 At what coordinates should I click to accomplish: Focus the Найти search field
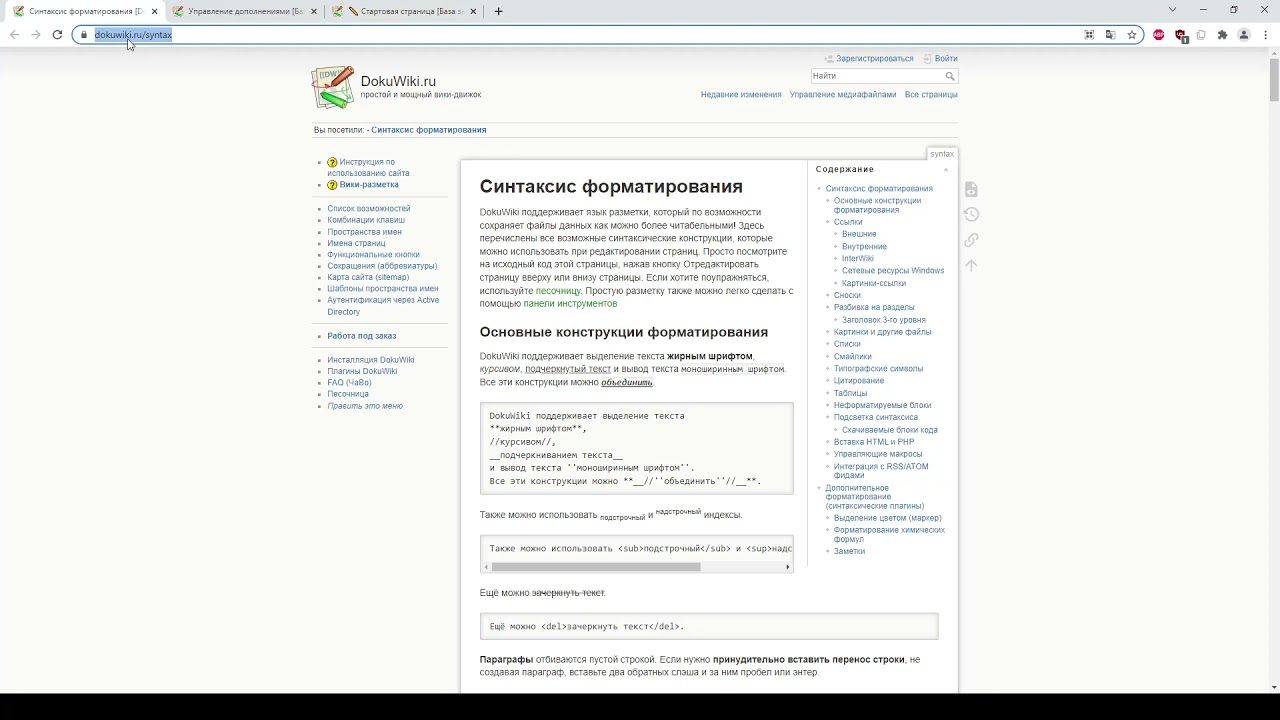877,76
